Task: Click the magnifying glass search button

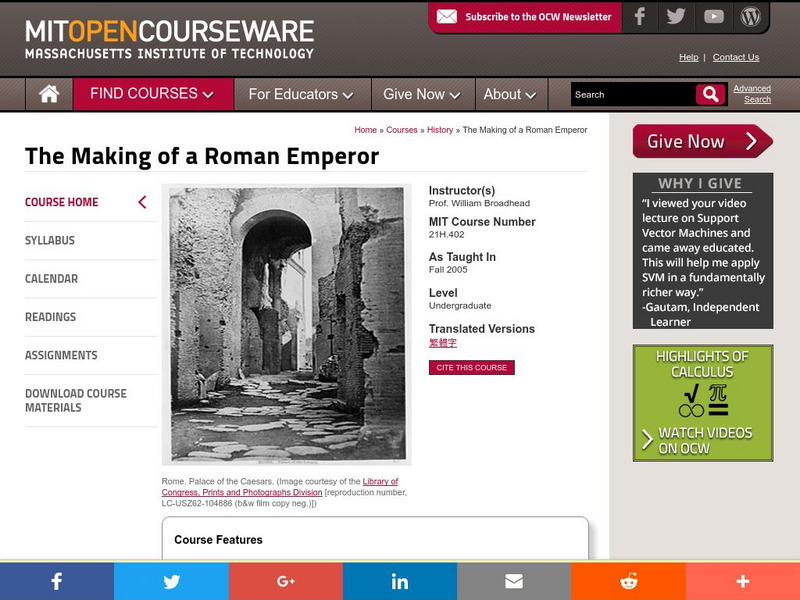Action: [x=710, y=94]
